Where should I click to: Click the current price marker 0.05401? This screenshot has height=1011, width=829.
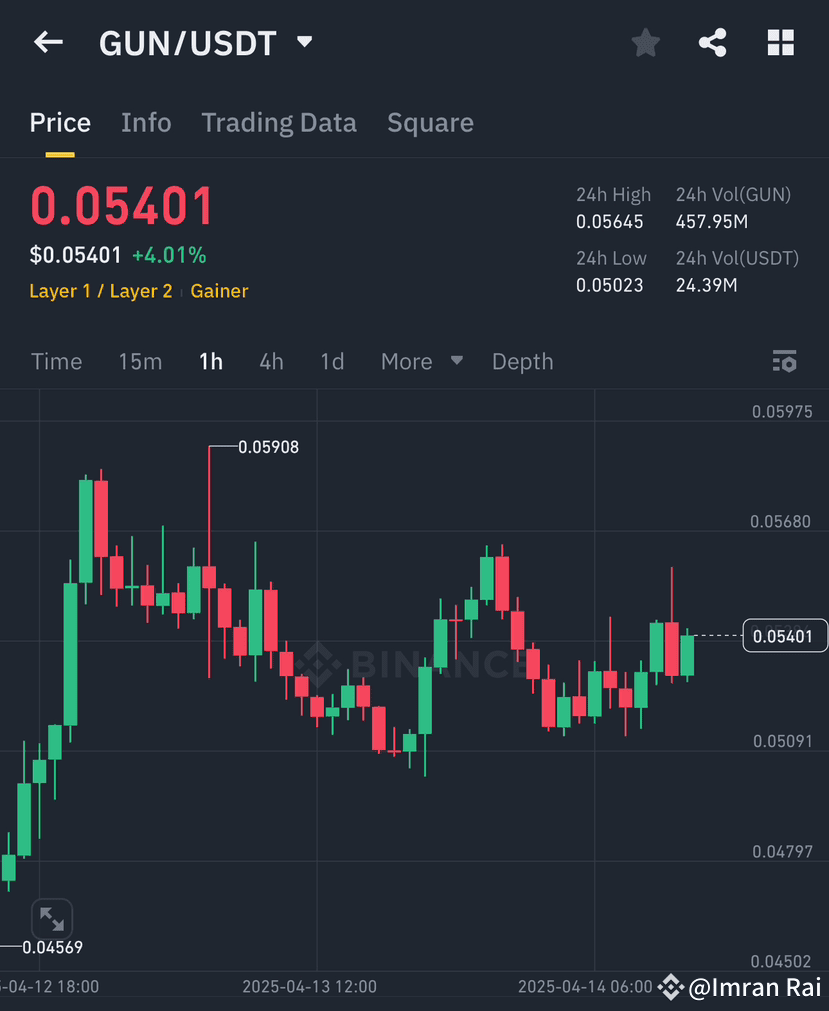click(784, 634)
